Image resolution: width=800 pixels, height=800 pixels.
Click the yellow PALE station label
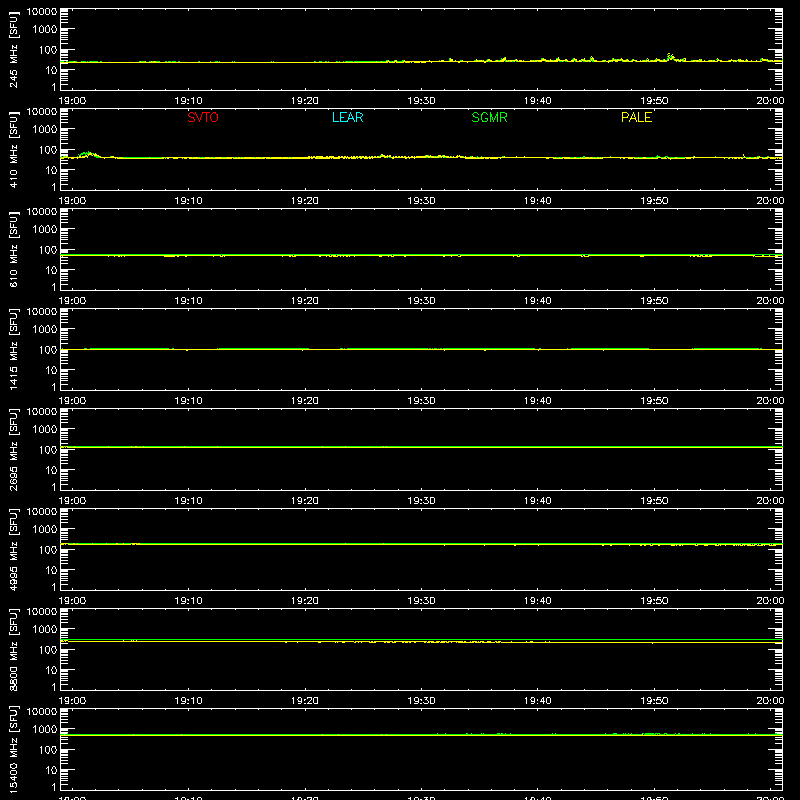point(636,117)
